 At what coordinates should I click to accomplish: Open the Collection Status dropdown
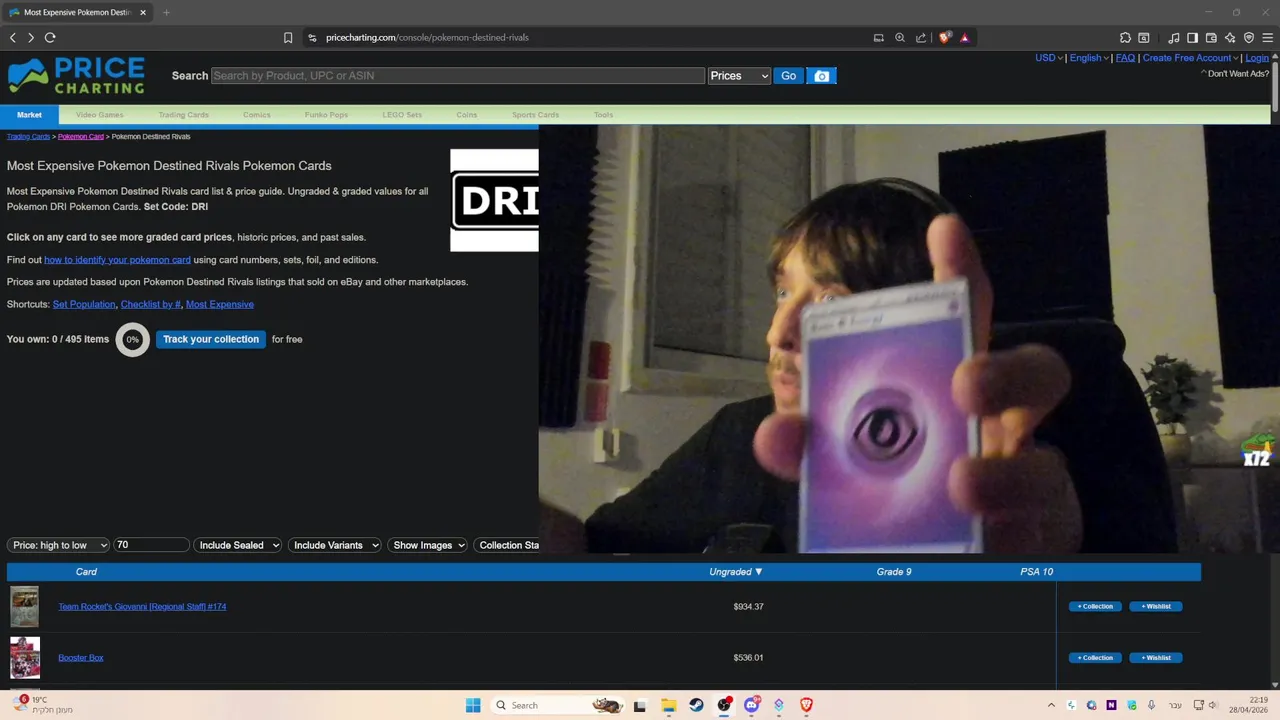click(x=507, y=545)
